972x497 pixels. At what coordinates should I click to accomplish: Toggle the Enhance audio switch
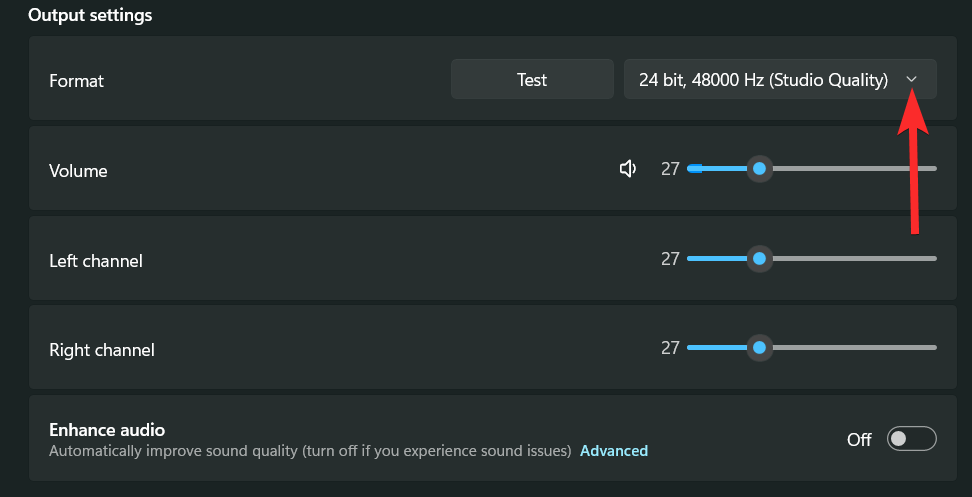912,439
